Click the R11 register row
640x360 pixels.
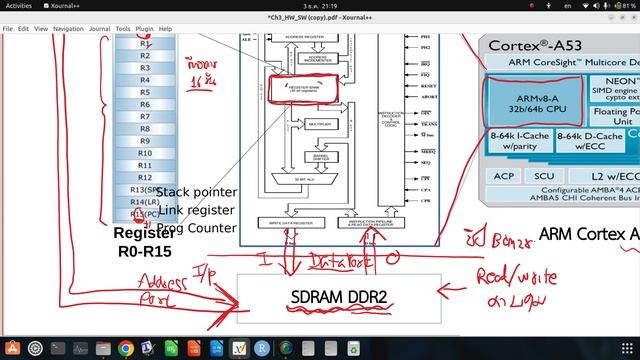click(145, 165)
